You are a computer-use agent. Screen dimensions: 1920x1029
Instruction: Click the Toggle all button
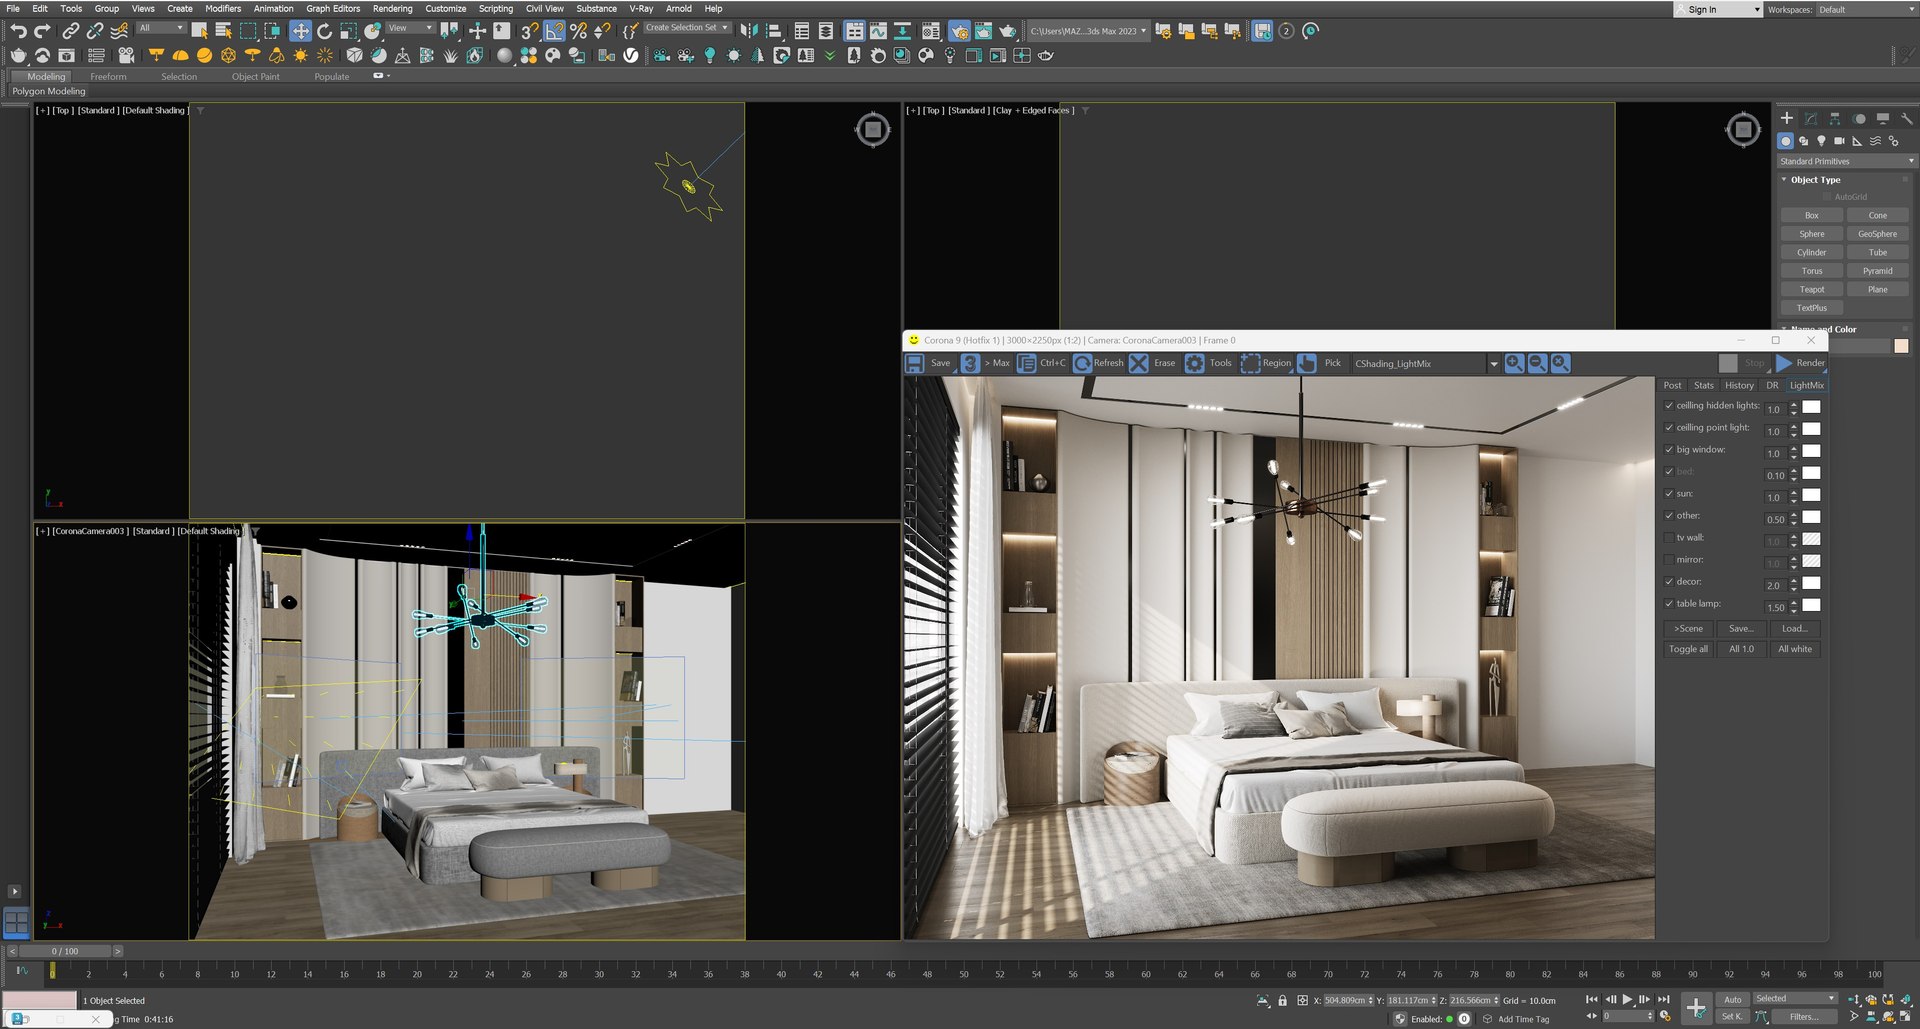pos(1688,649)
